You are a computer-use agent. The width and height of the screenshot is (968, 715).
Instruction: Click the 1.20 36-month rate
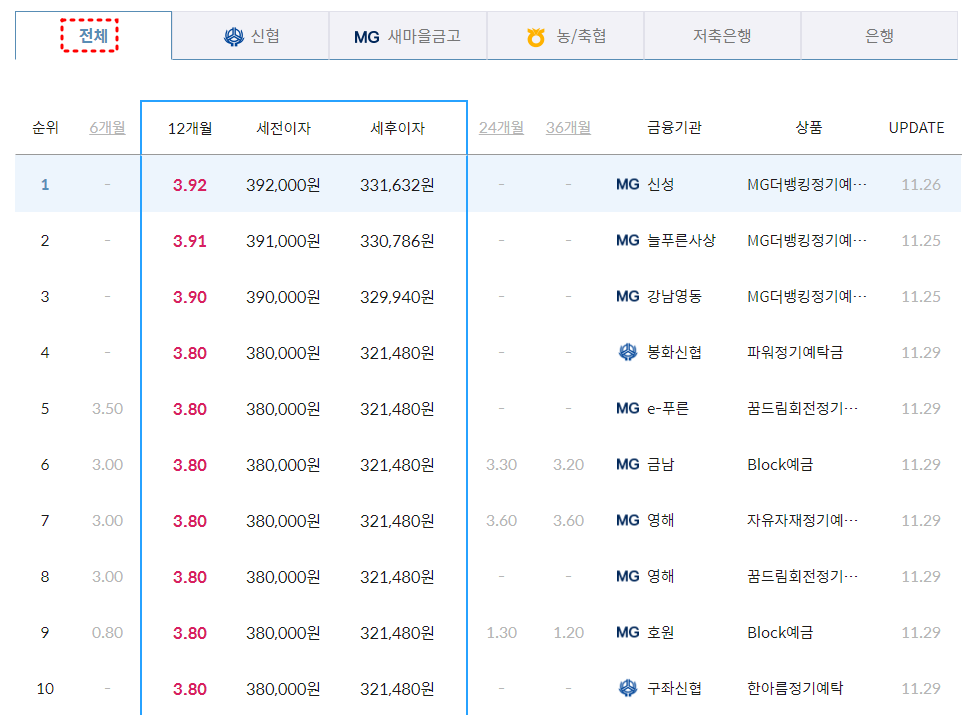[x=568, y=633]
